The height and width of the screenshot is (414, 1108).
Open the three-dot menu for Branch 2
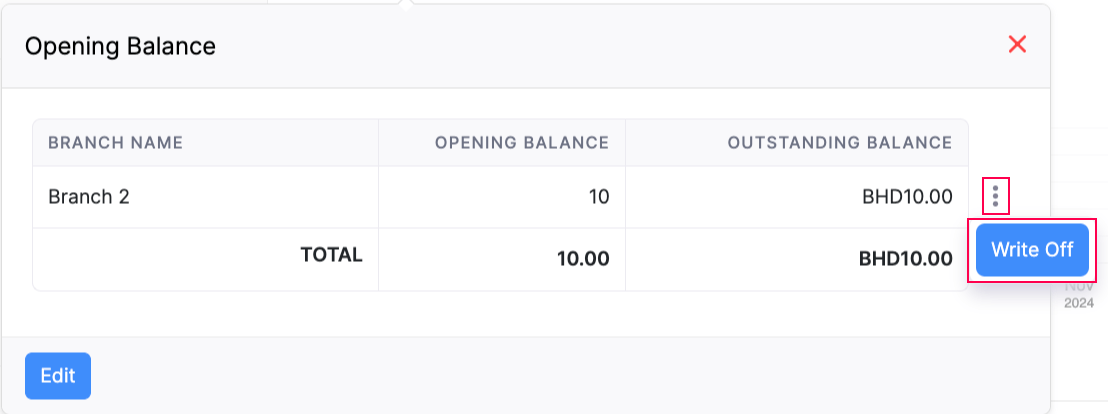point(995,196)
